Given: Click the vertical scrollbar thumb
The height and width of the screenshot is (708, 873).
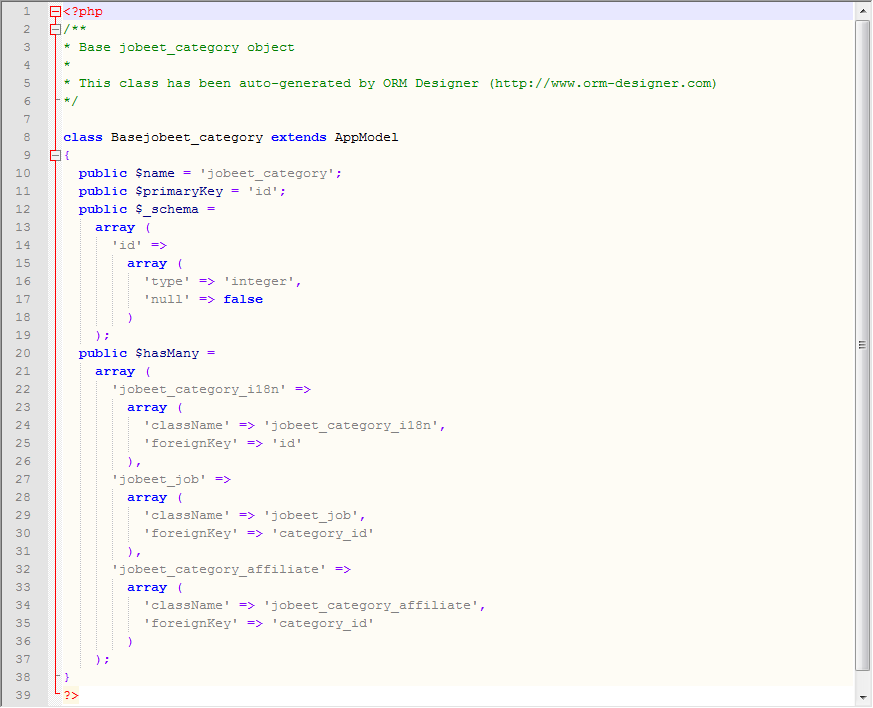Looking at the screenshot, I should coord(862,344).
